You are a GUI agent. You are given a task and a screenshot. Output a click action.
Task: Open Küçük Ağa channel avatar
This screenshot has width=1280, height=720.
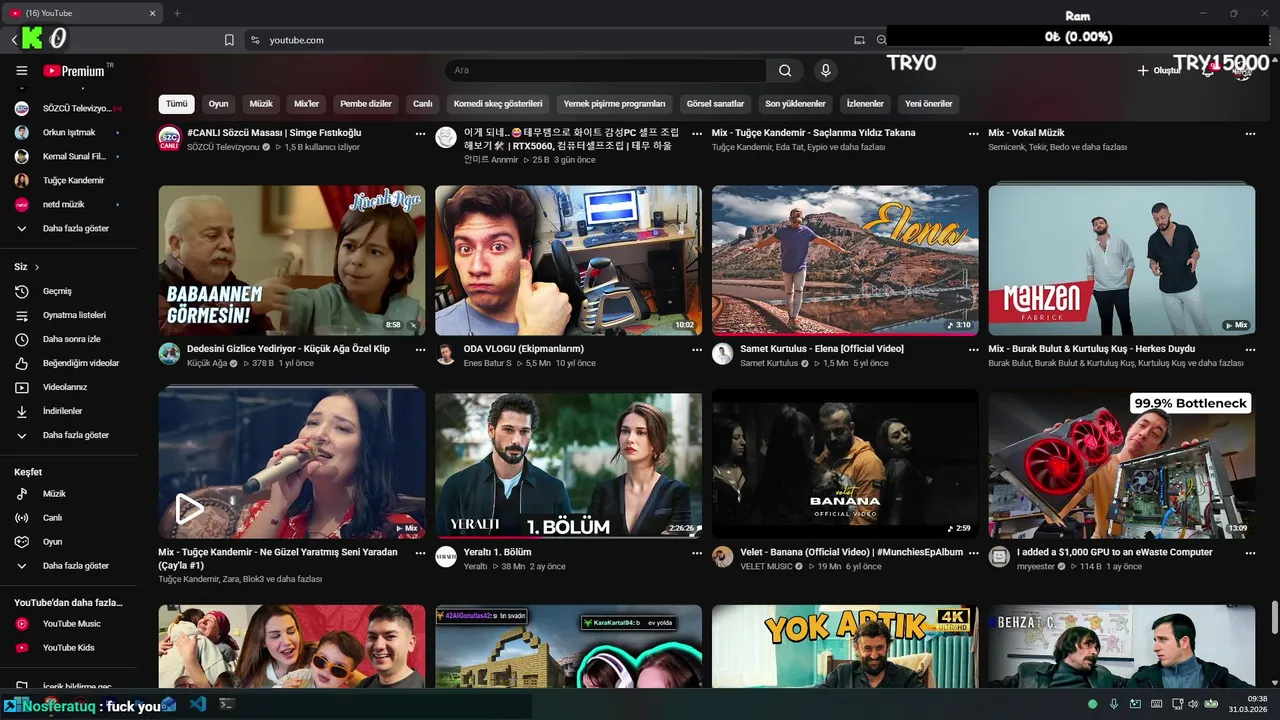(x=169, y=354)
